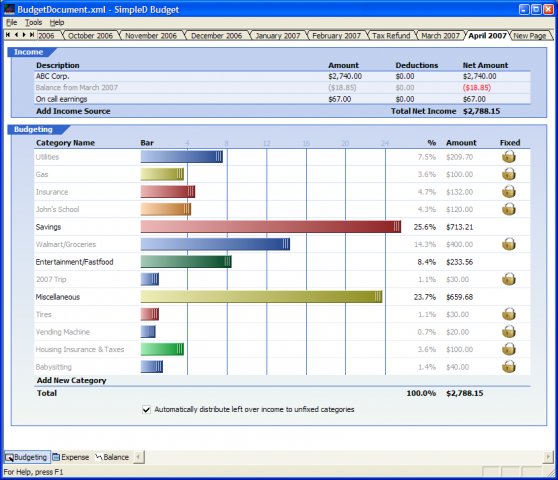The height and width of the screenshot is (480, 558).
Task: Click Balance from March 2007 row
Action: 283,88
